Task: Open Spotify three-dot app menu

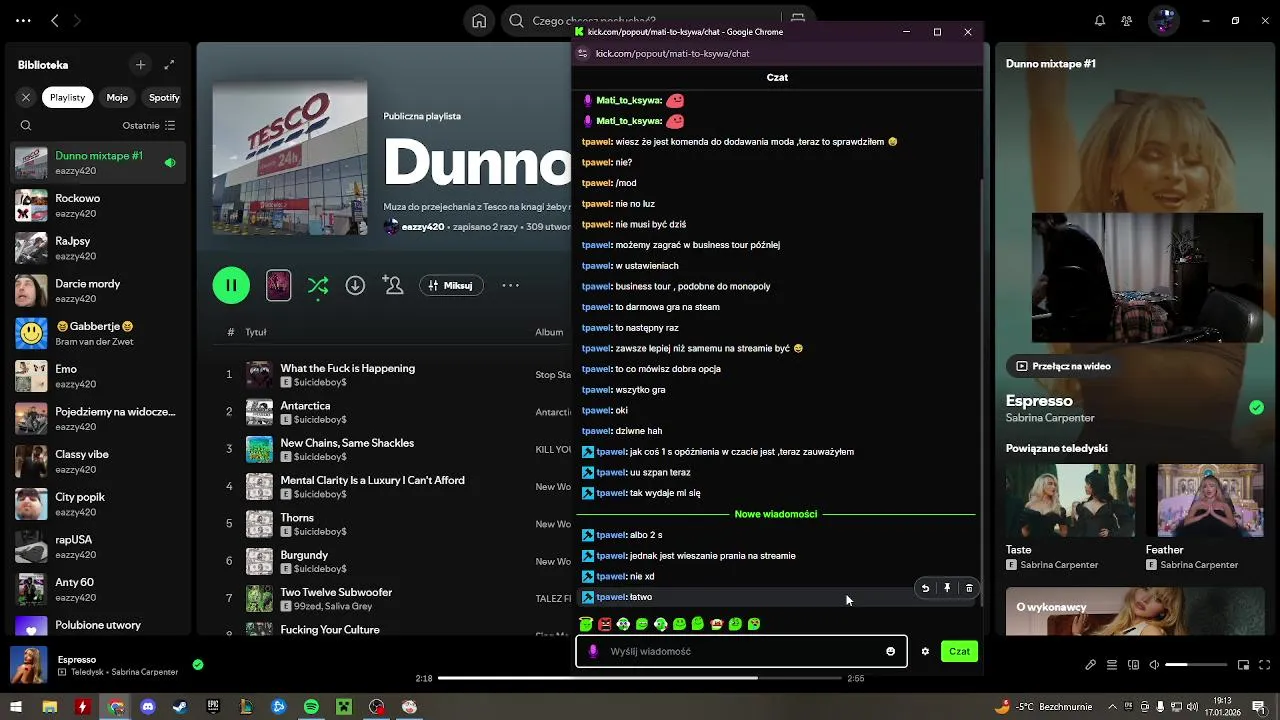Action: pyautogui.click(x=23, y=20)
